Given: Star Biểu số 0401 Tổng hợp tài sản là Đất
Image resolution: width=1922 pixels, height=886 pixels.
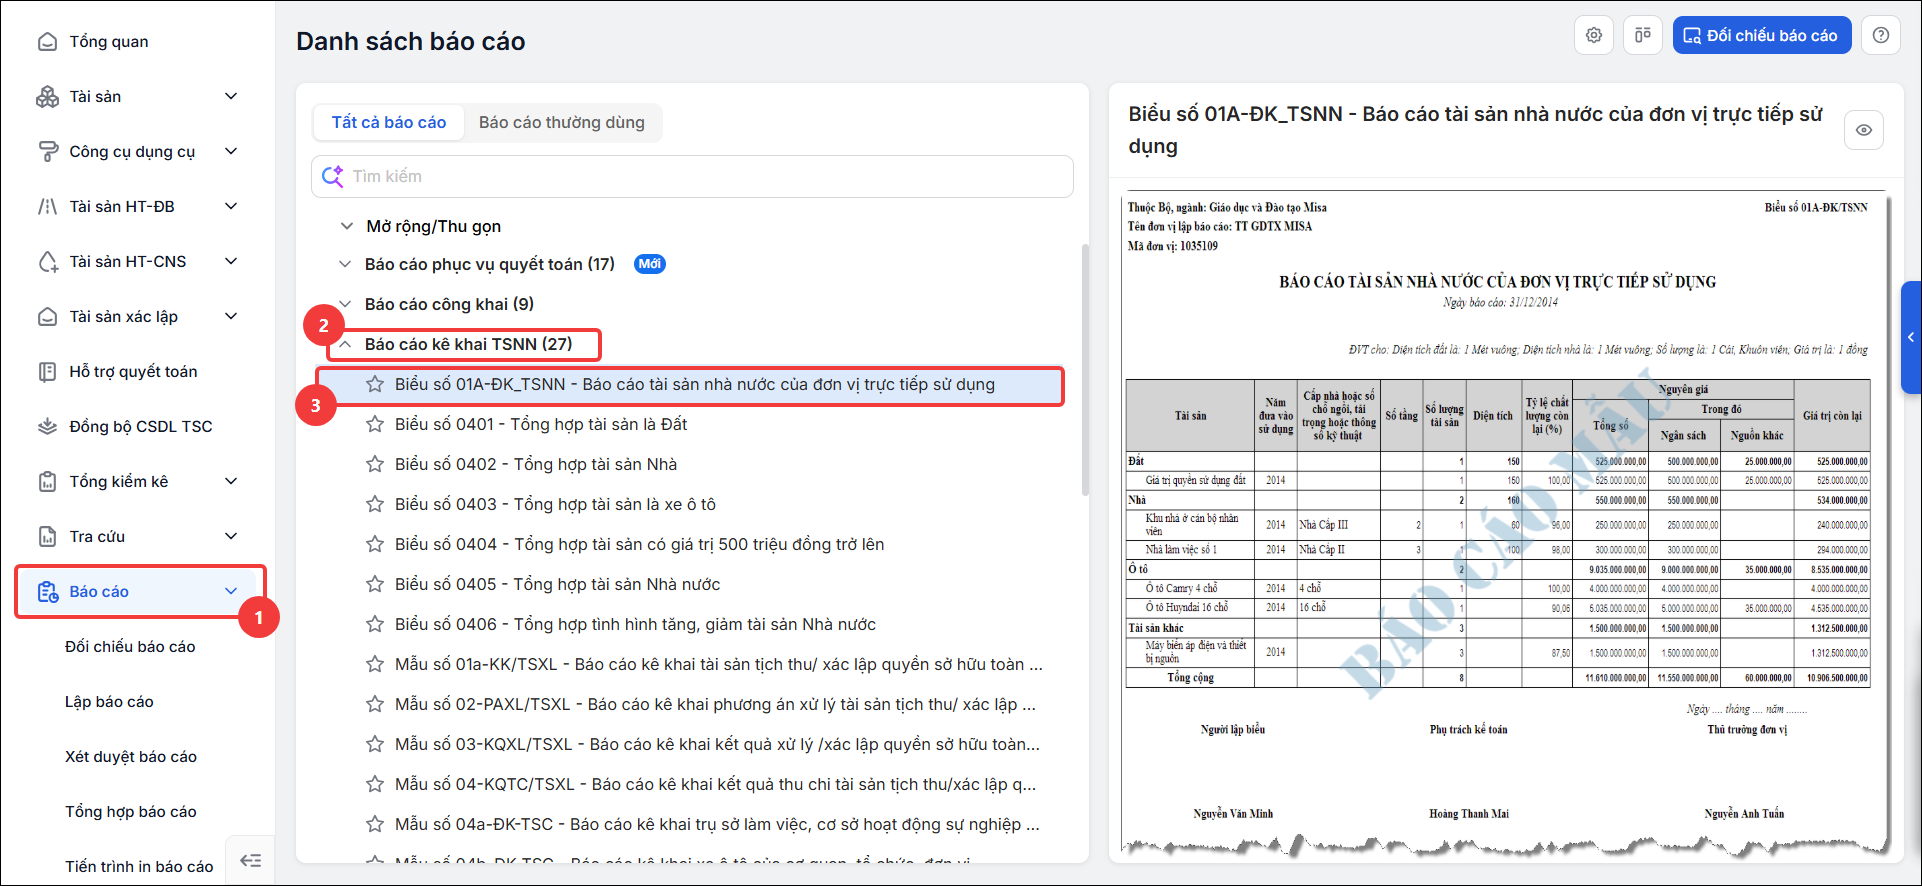Looking at the screenshot, I should 375,424.
